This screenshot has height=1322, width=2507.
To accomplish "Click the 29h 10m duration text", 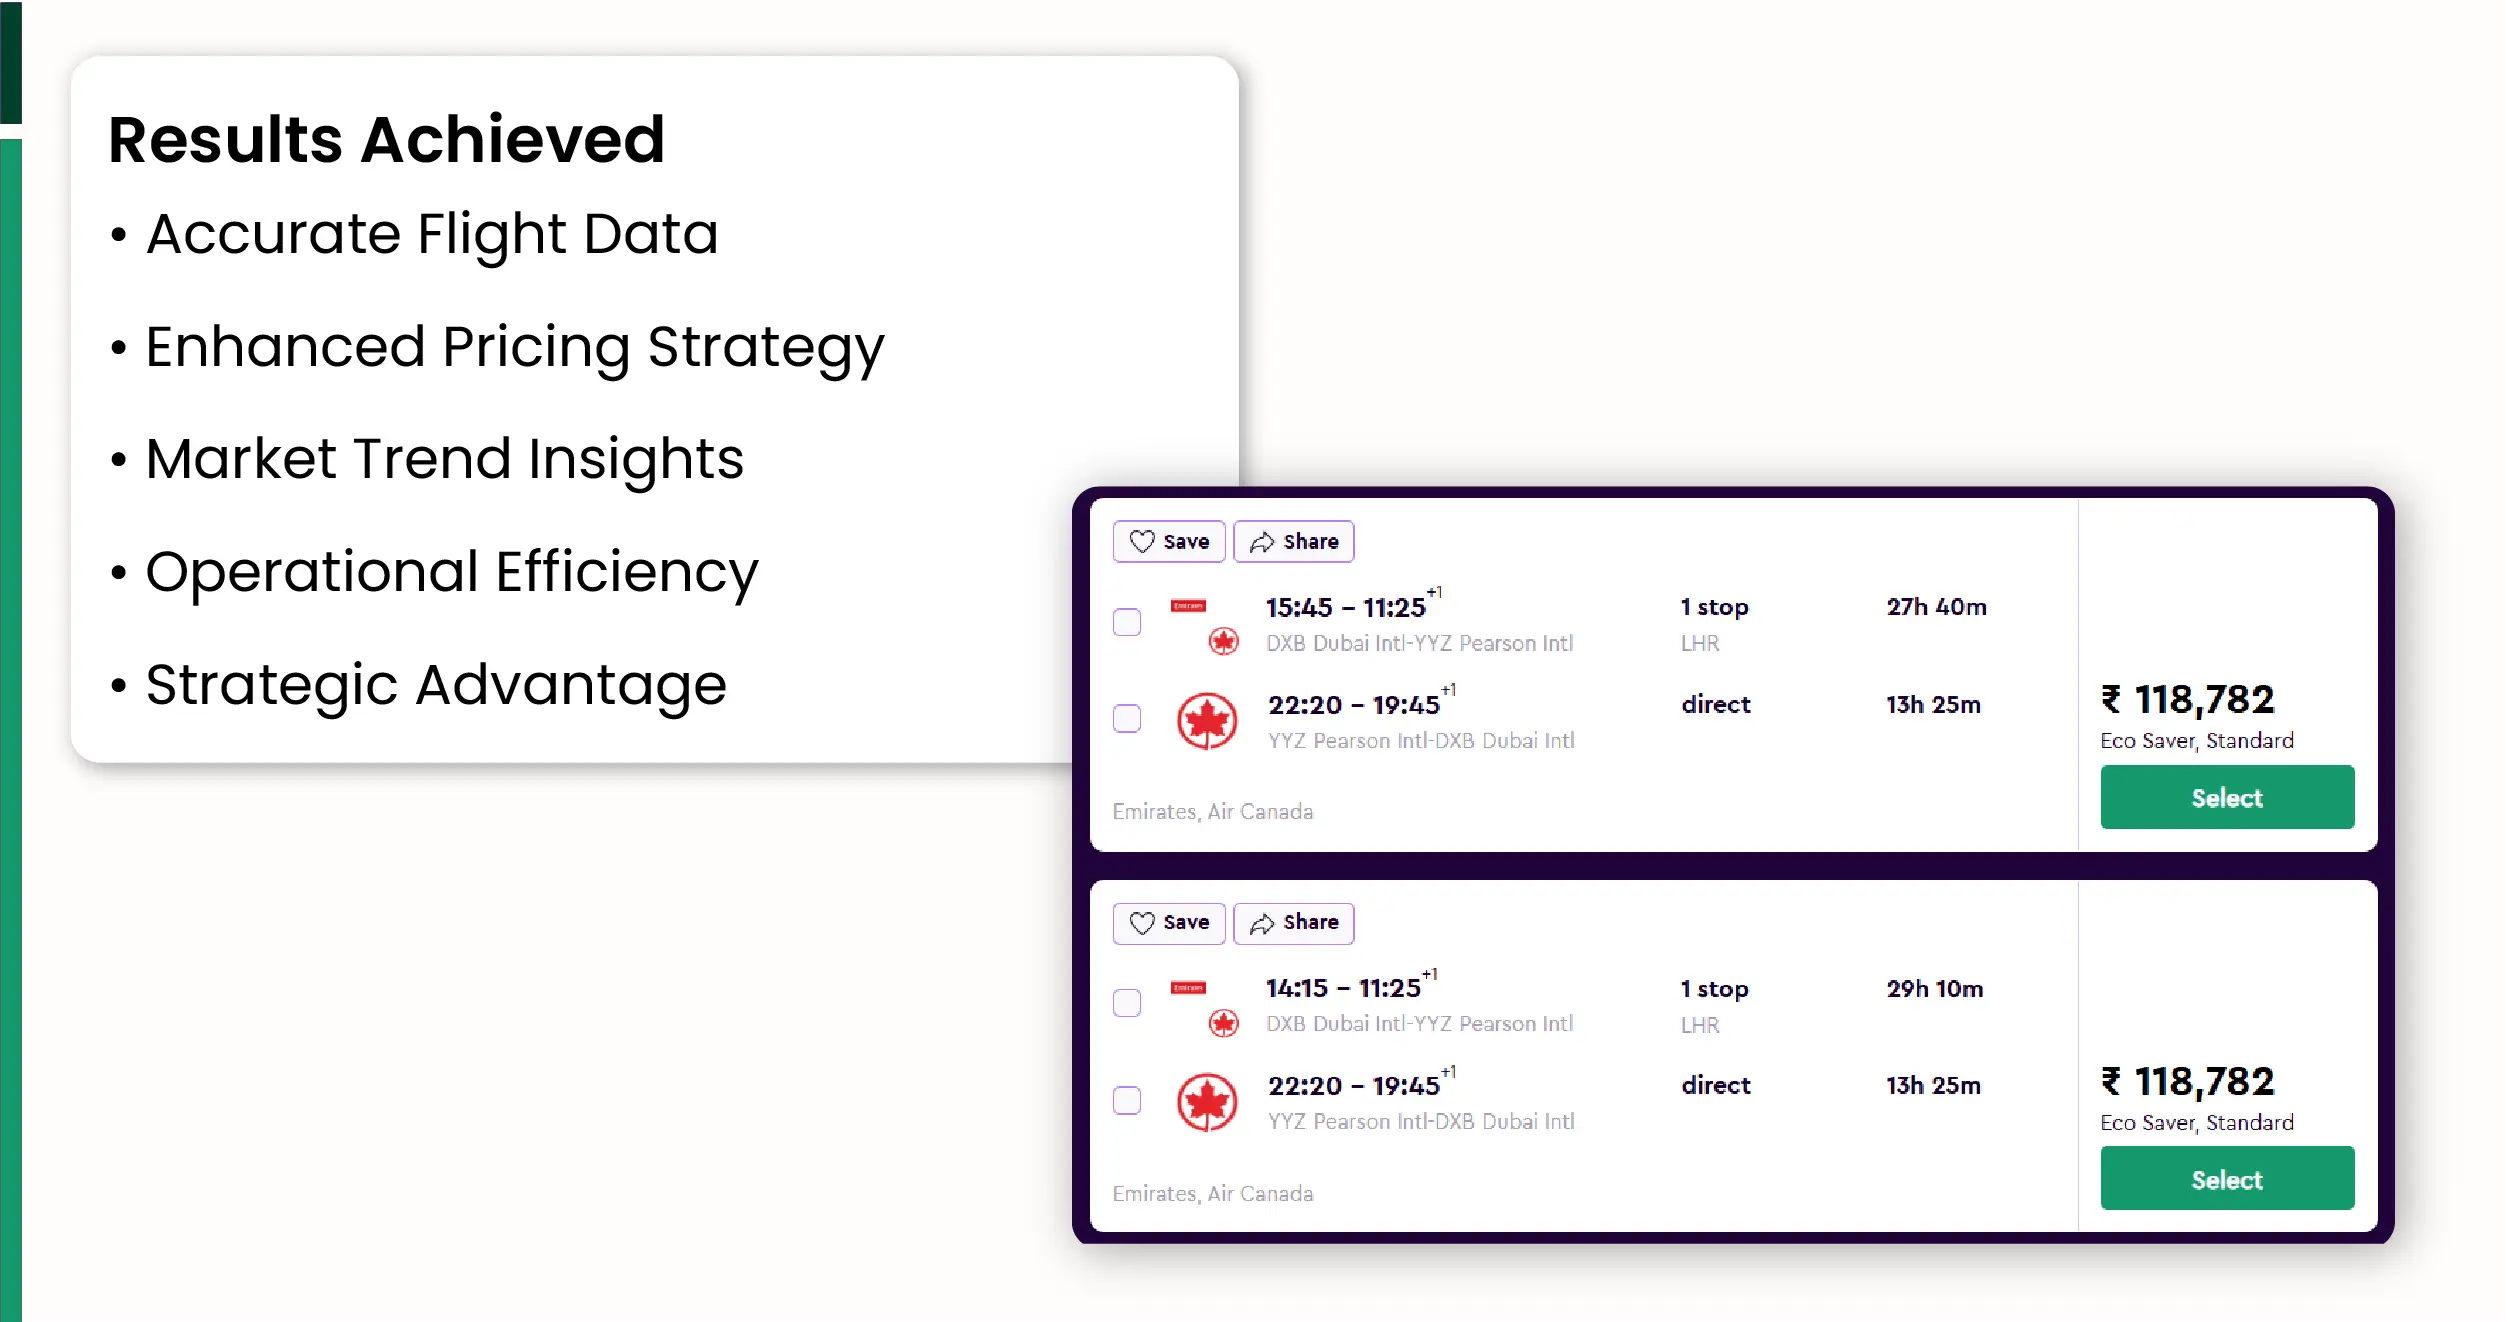I will [1934, 989].
